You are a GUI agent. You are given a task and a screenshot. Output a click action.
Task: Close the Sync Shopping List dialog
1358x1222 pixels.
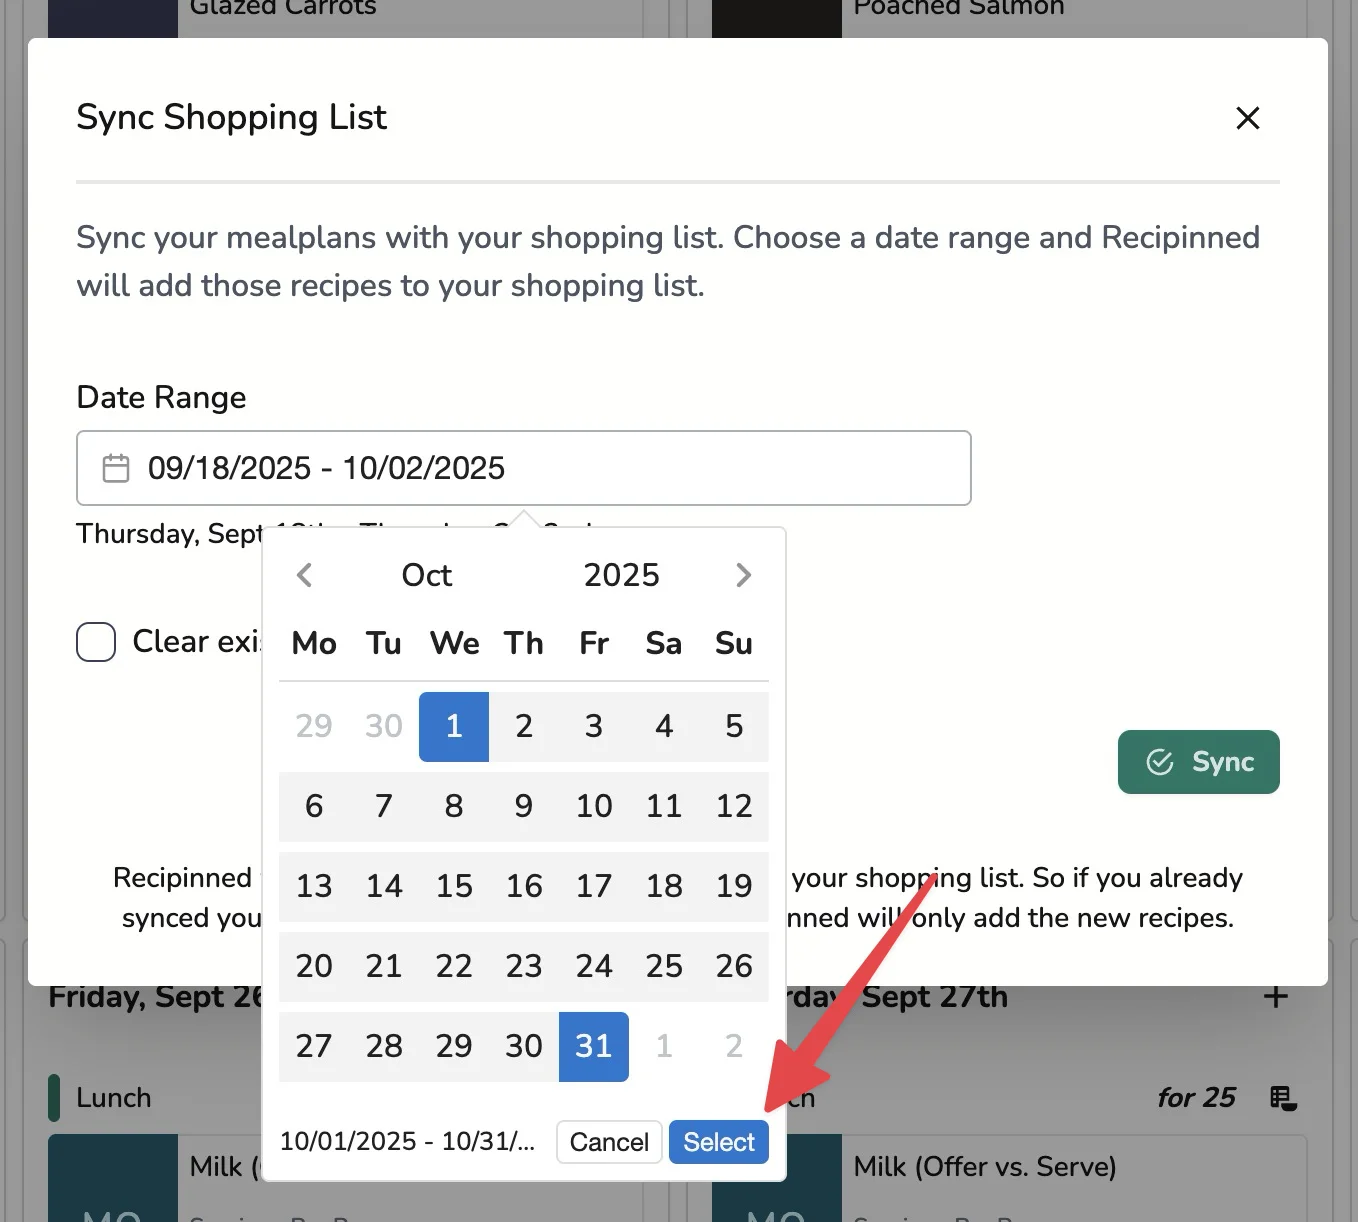tap(1247, 118)
